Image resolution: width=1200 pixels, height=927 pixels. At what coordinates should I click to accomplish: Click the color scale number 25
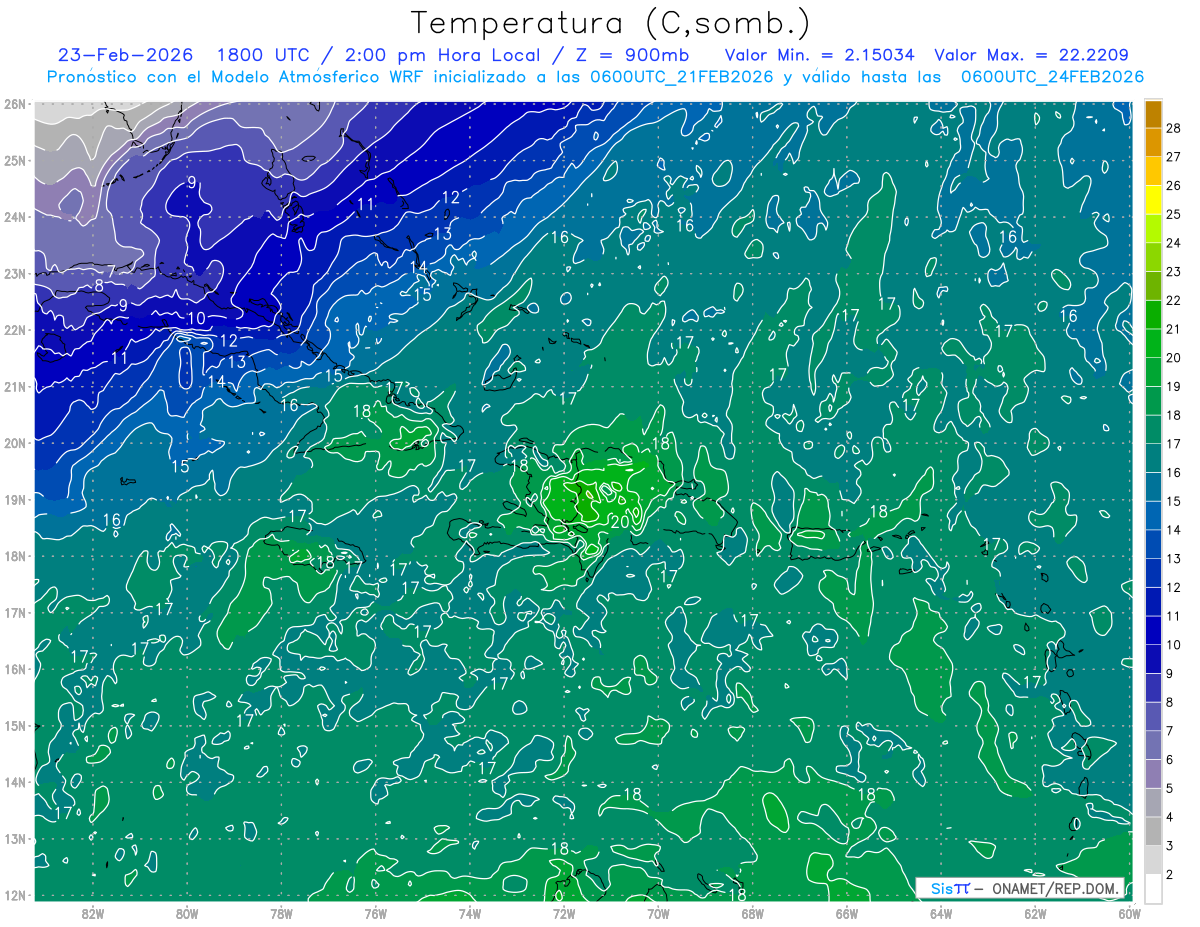(x=1173, y=214)
